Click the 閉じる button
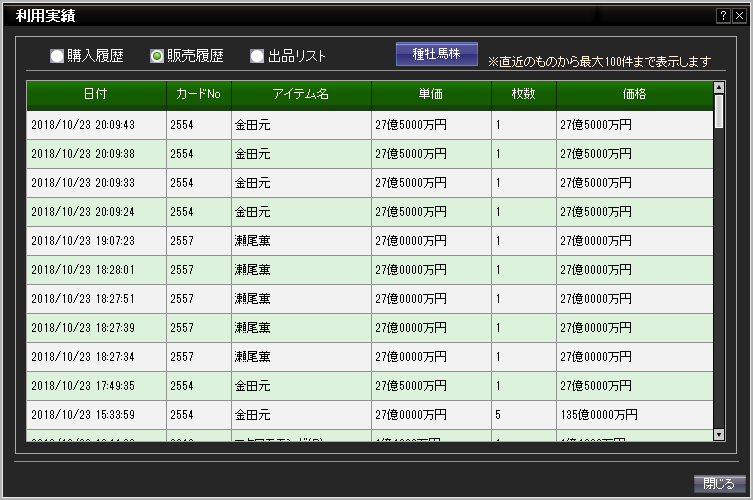The height and width of the screenshot is (500, 753). [719, 483]
